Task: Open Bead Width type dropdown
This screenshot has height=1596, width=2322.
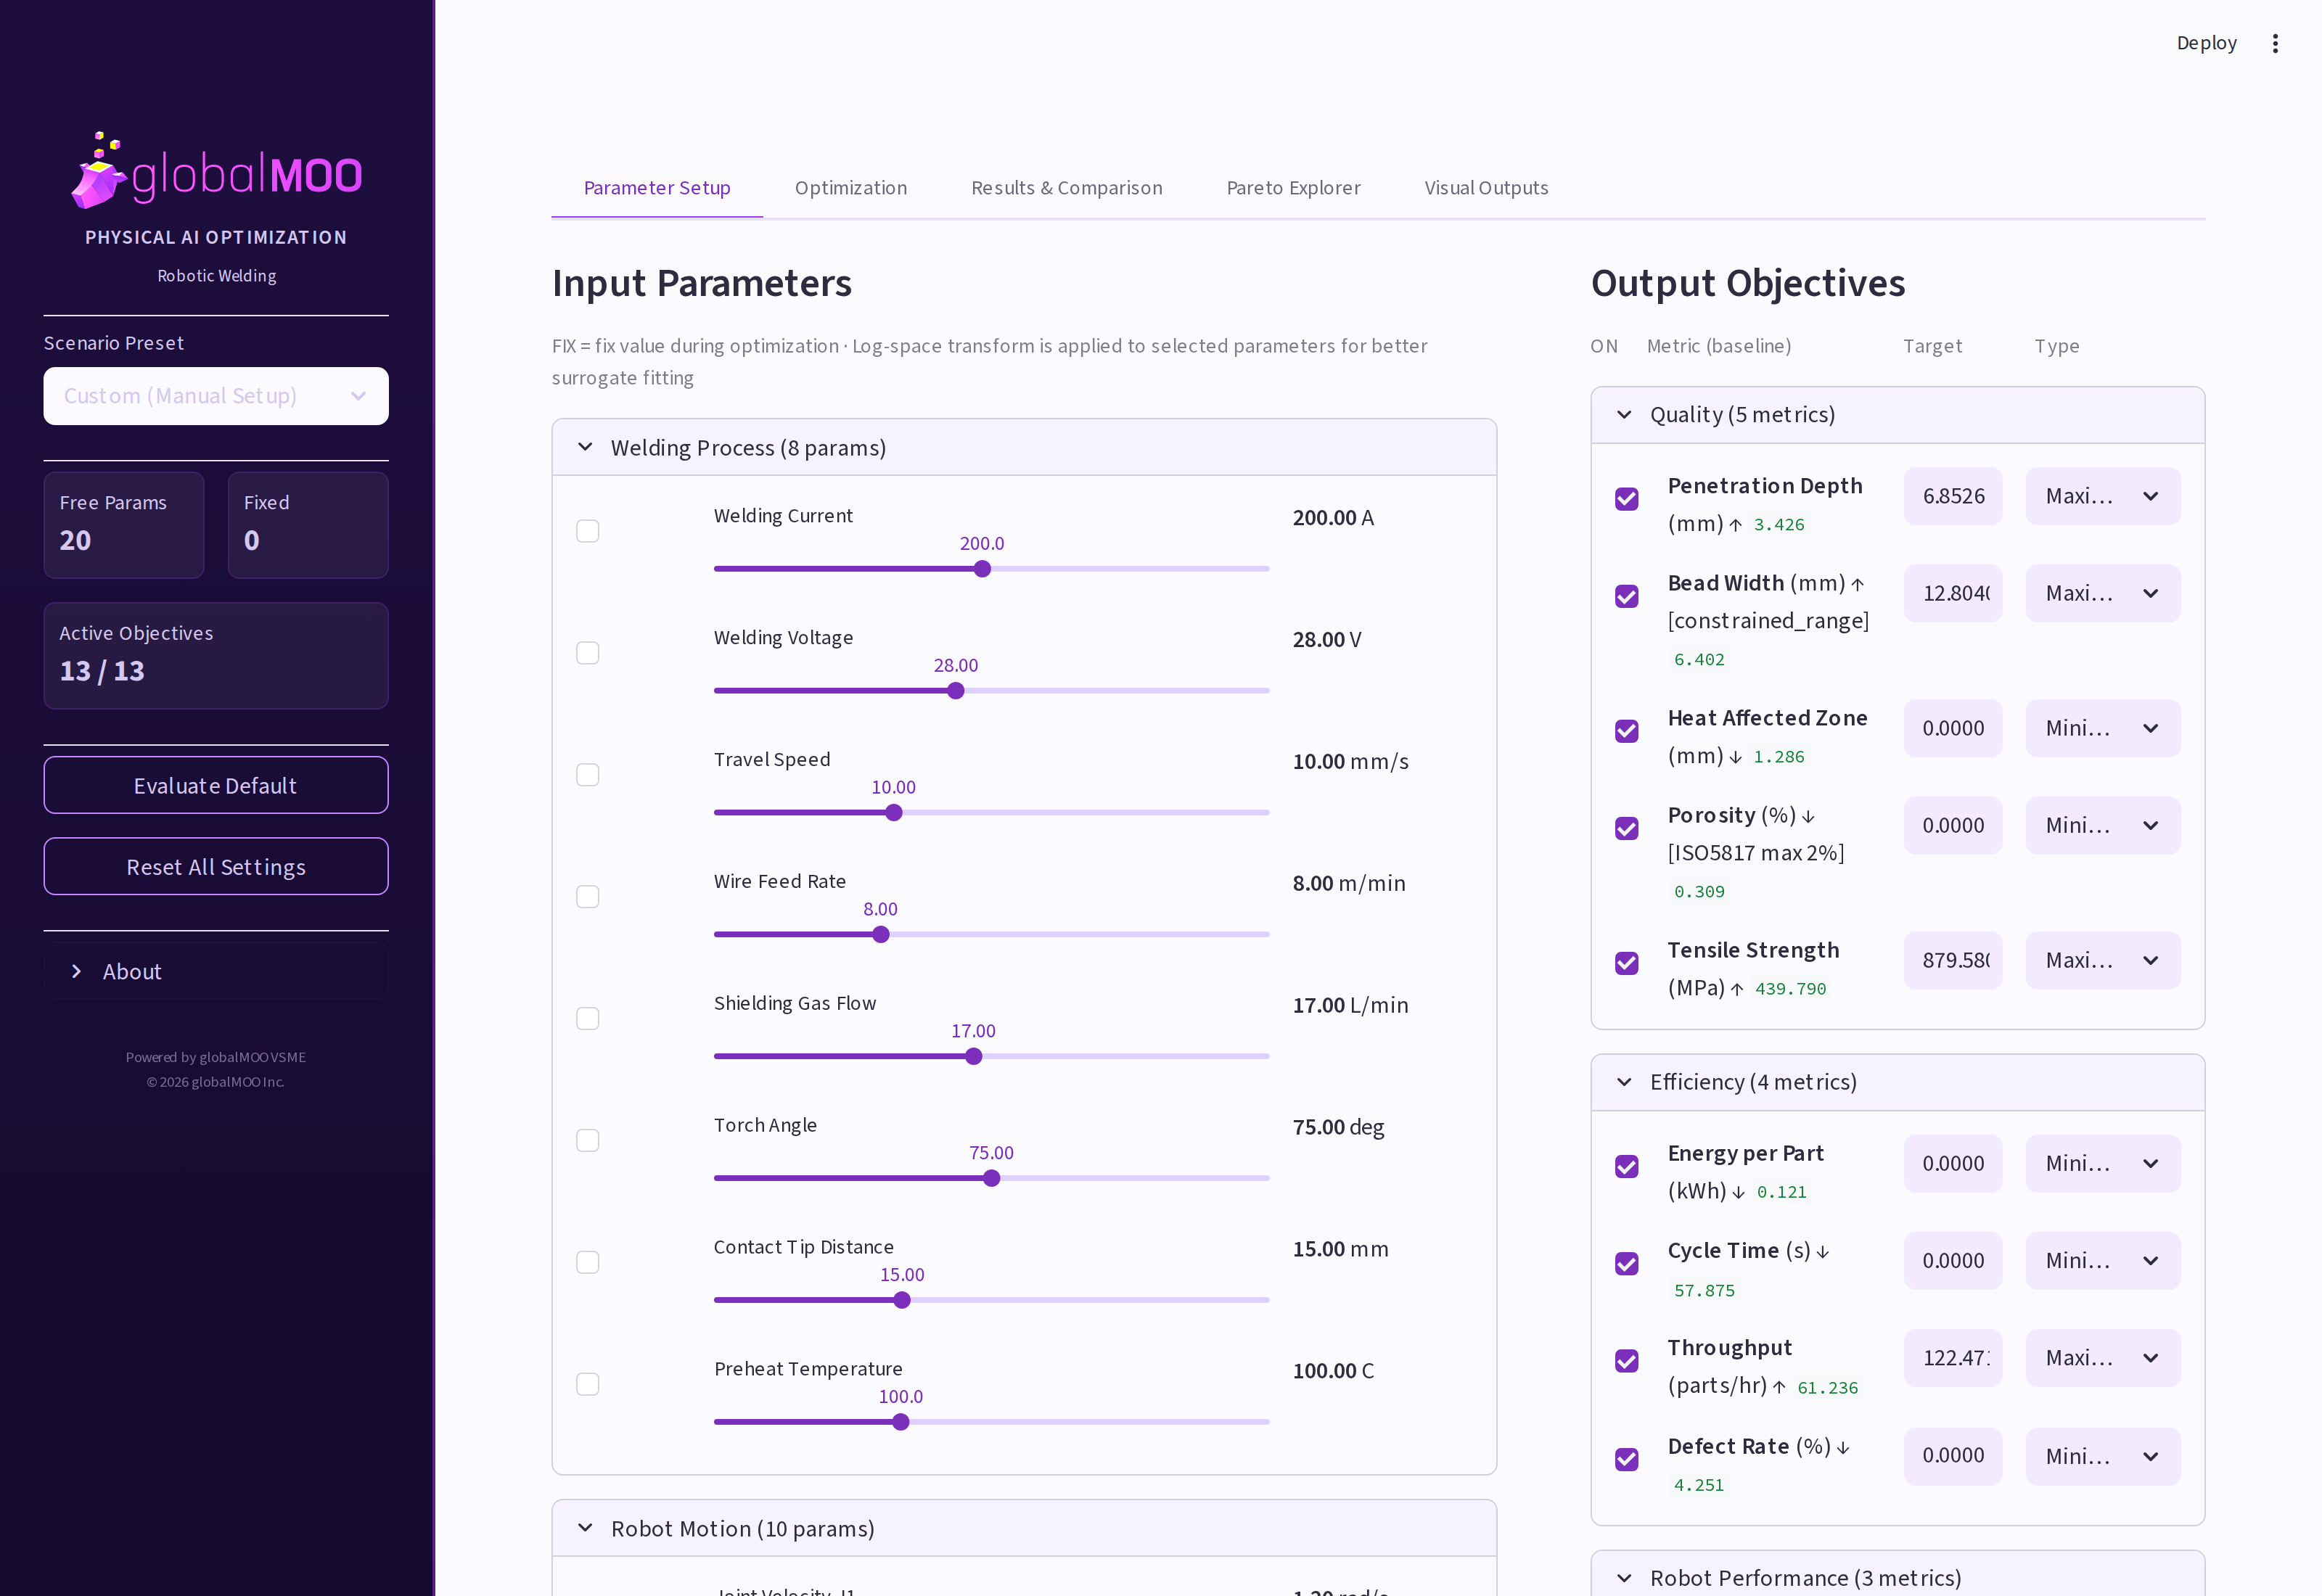Action: [2103, 593]
